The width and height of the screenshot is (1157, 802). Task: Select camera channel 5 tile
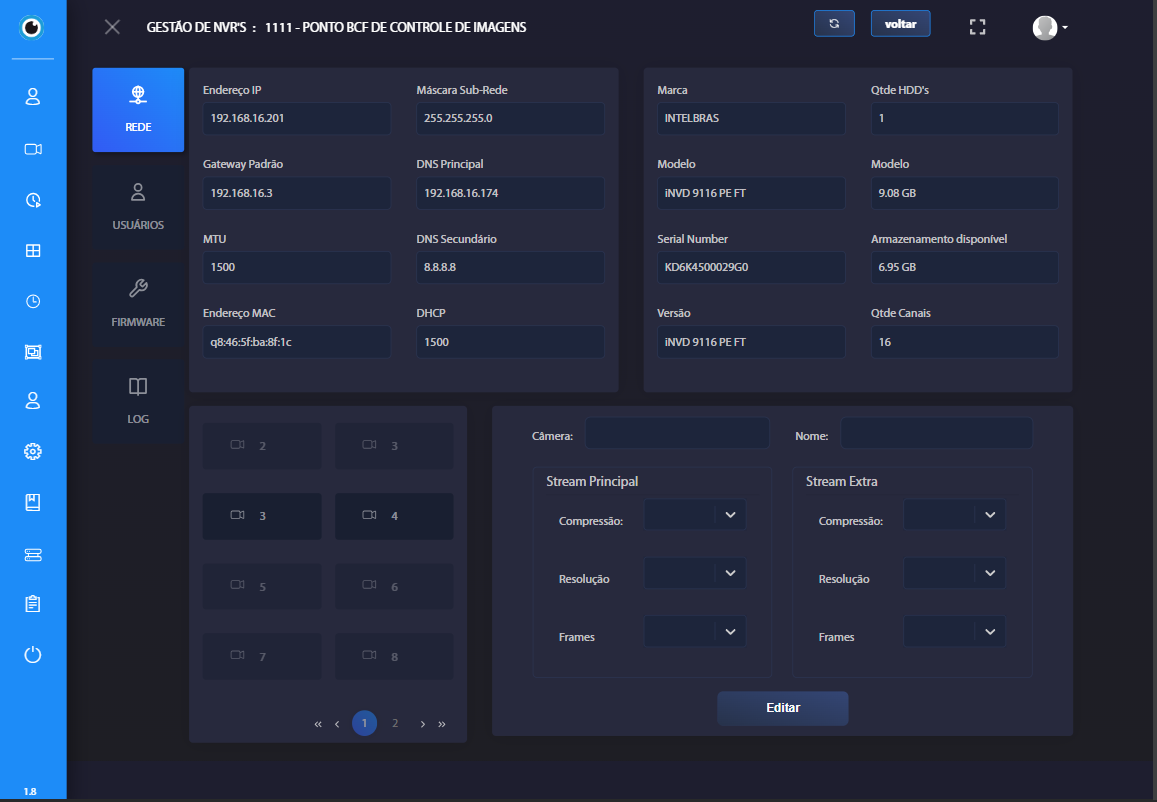262,587
